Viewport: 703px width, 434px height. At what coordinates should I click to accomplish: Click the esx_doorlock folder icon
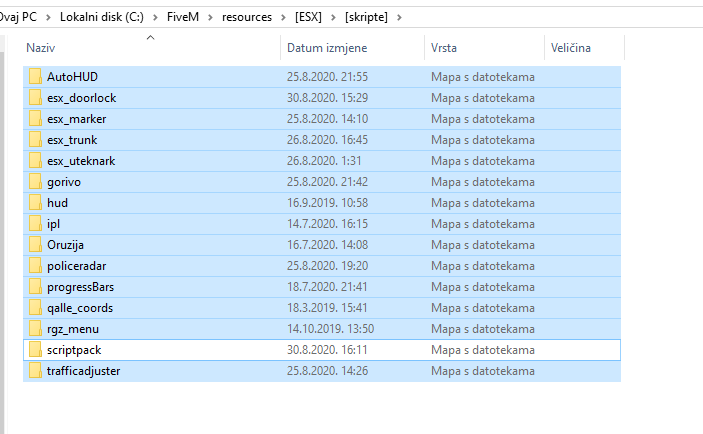tap(35, 98)
